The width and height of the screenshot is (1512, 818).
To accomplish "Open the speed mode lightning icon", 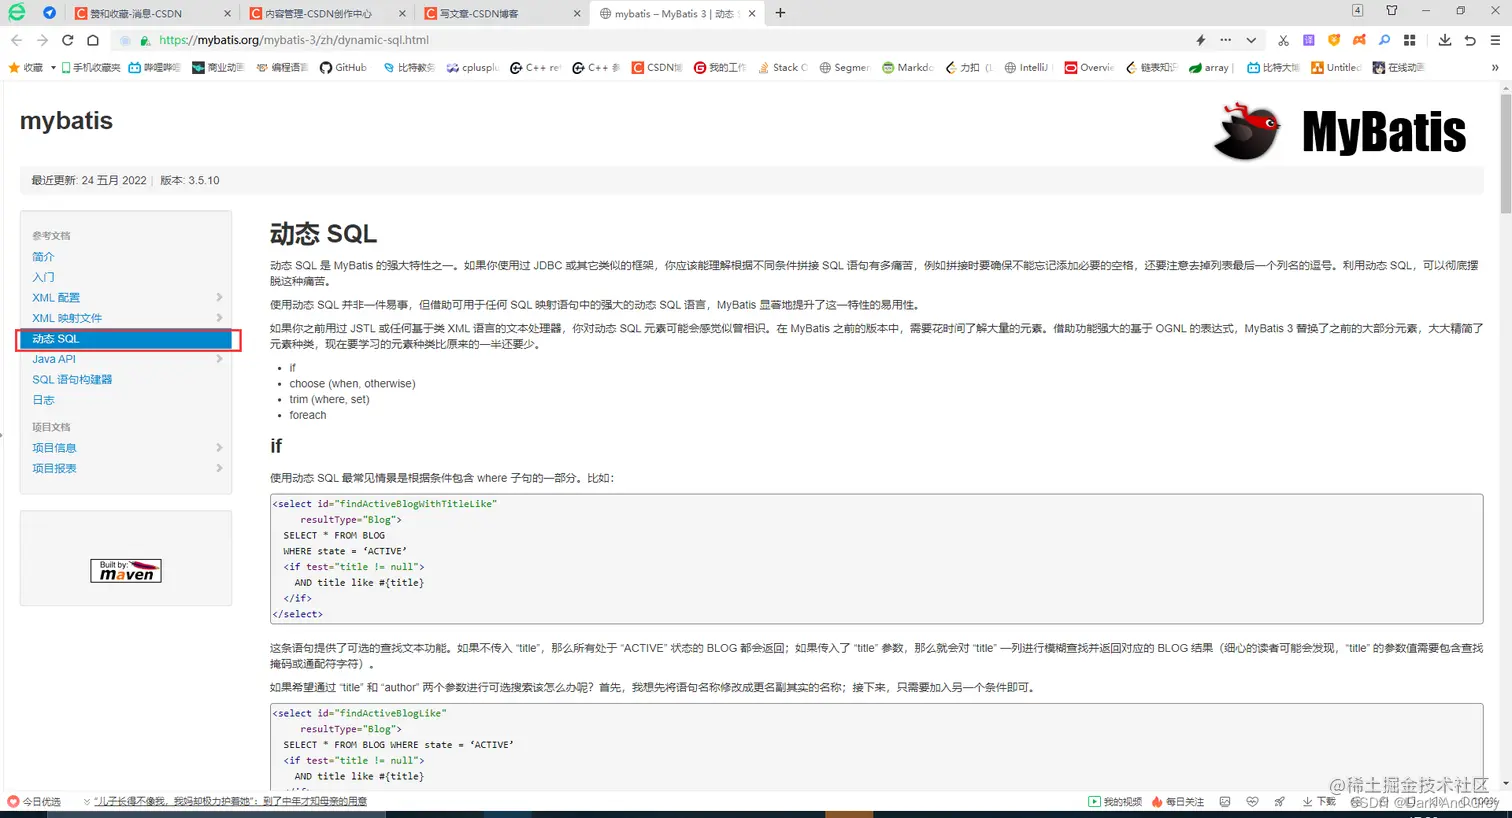I will pos(1201,40).
